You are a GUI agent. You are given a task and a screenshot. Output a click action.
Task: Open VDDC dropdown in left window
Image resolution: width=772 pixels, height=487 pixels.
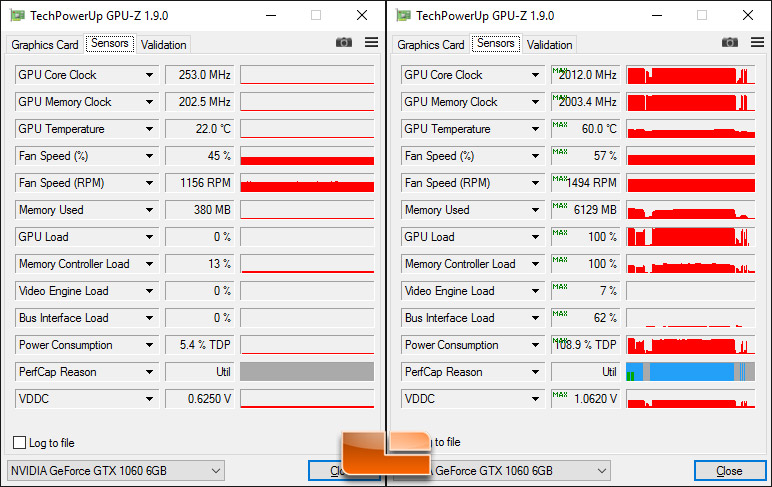(149, 399)
